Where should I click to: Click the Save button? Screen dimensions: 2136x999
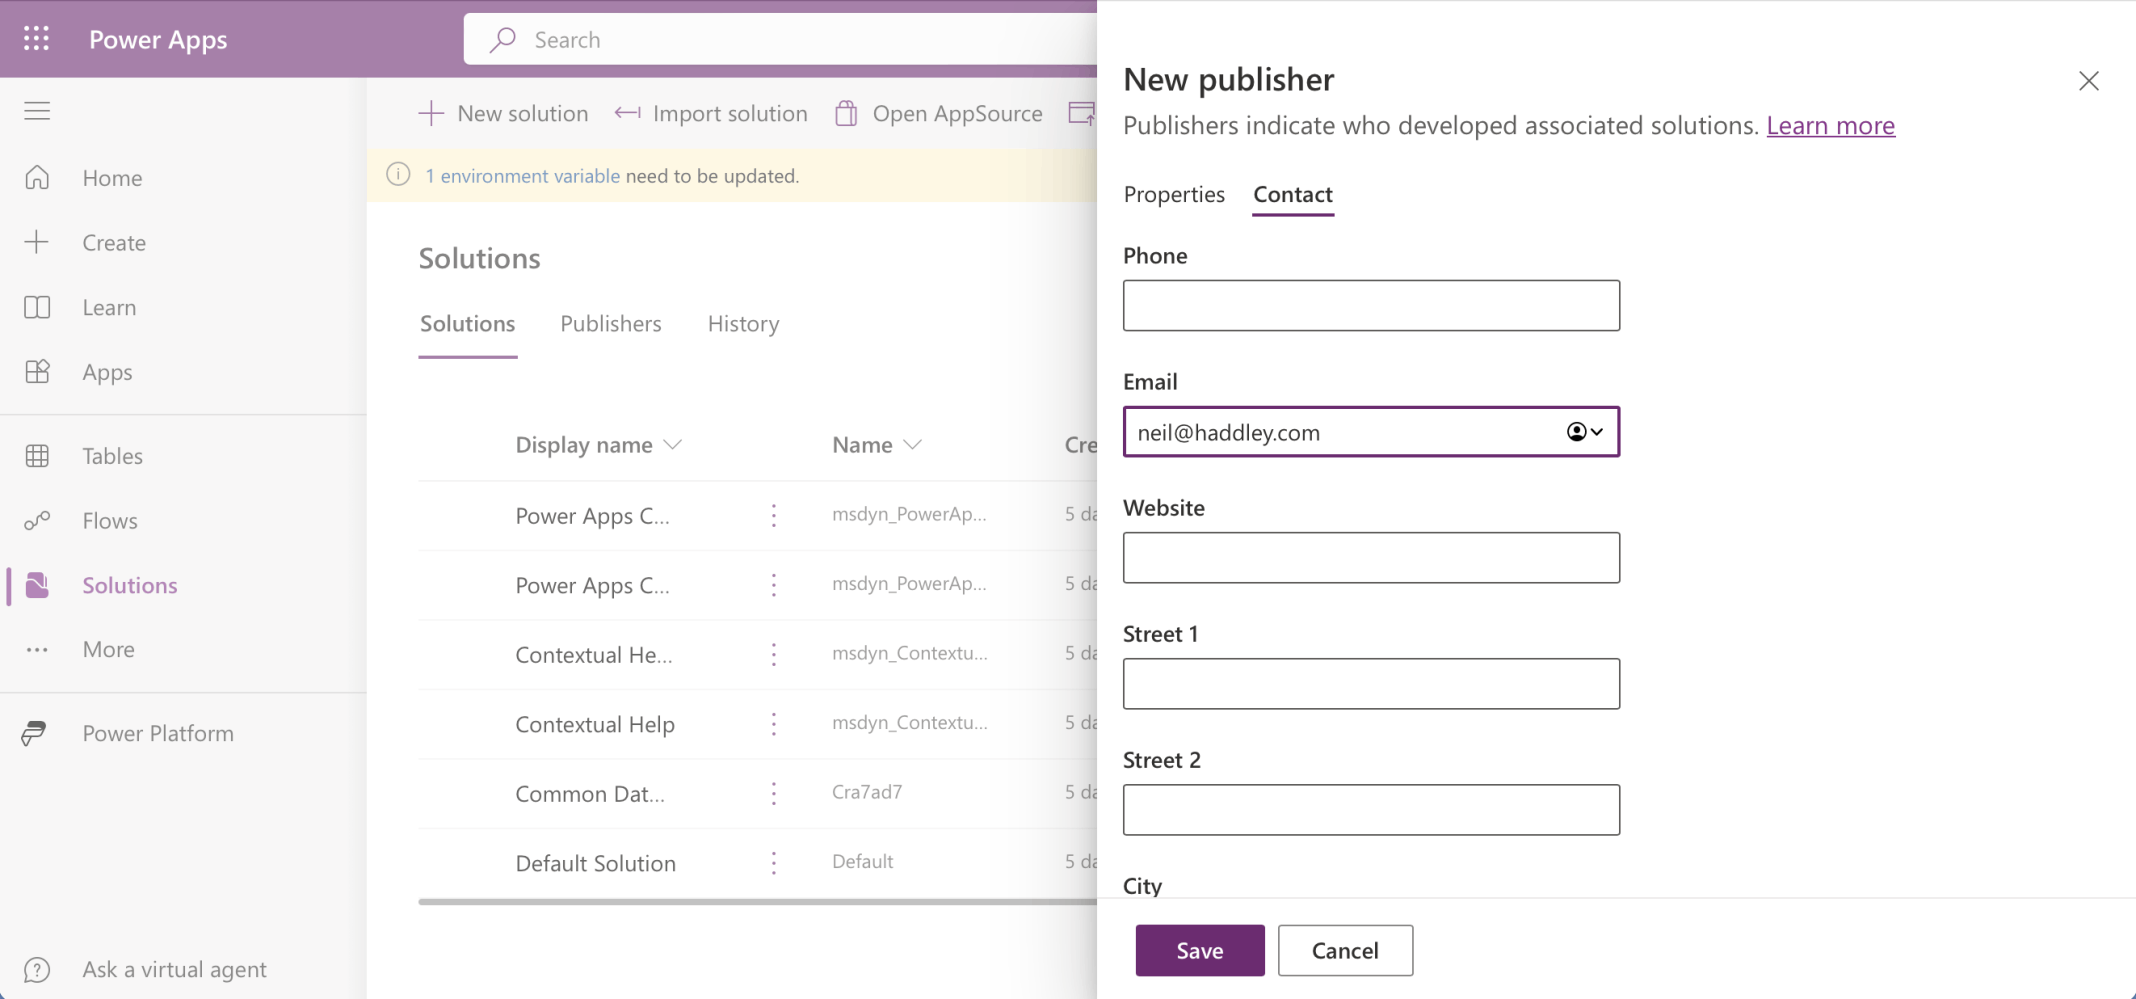tap(1199, 951)
